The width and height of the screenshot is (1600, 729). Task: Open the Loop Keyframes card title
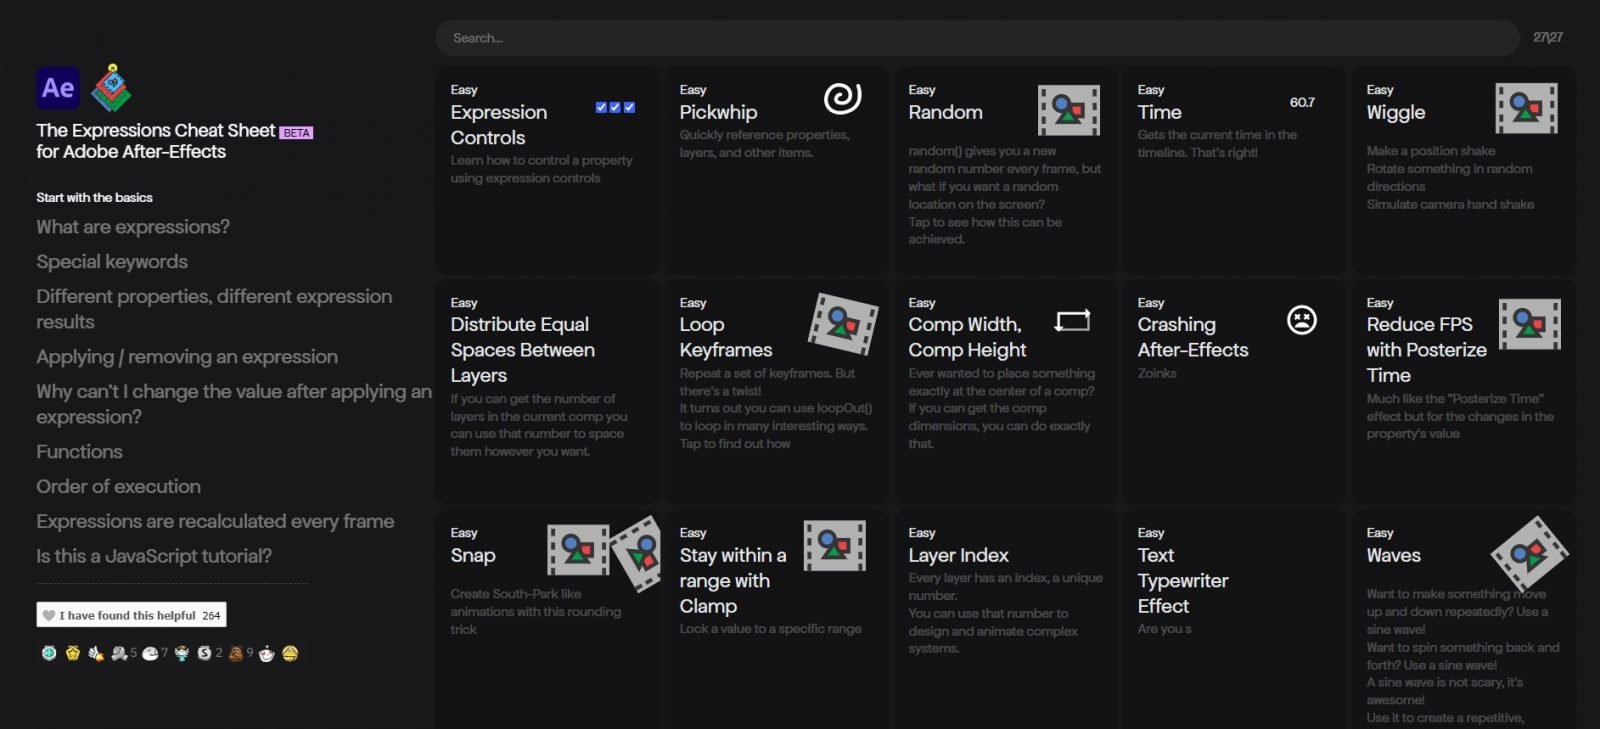click(726, 337)
